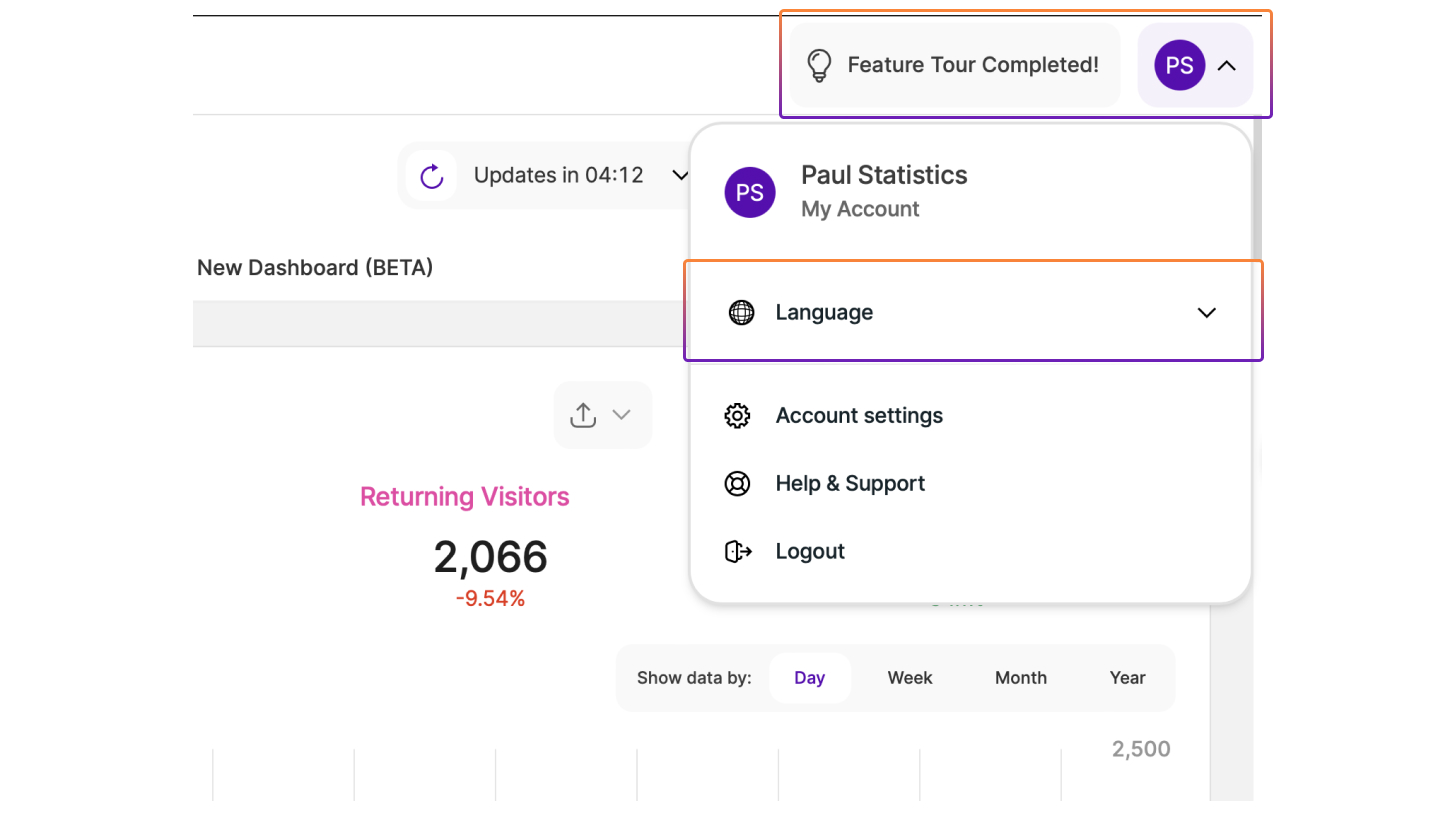
Task: Open the My Account link
Action: [x=860, y=209]
